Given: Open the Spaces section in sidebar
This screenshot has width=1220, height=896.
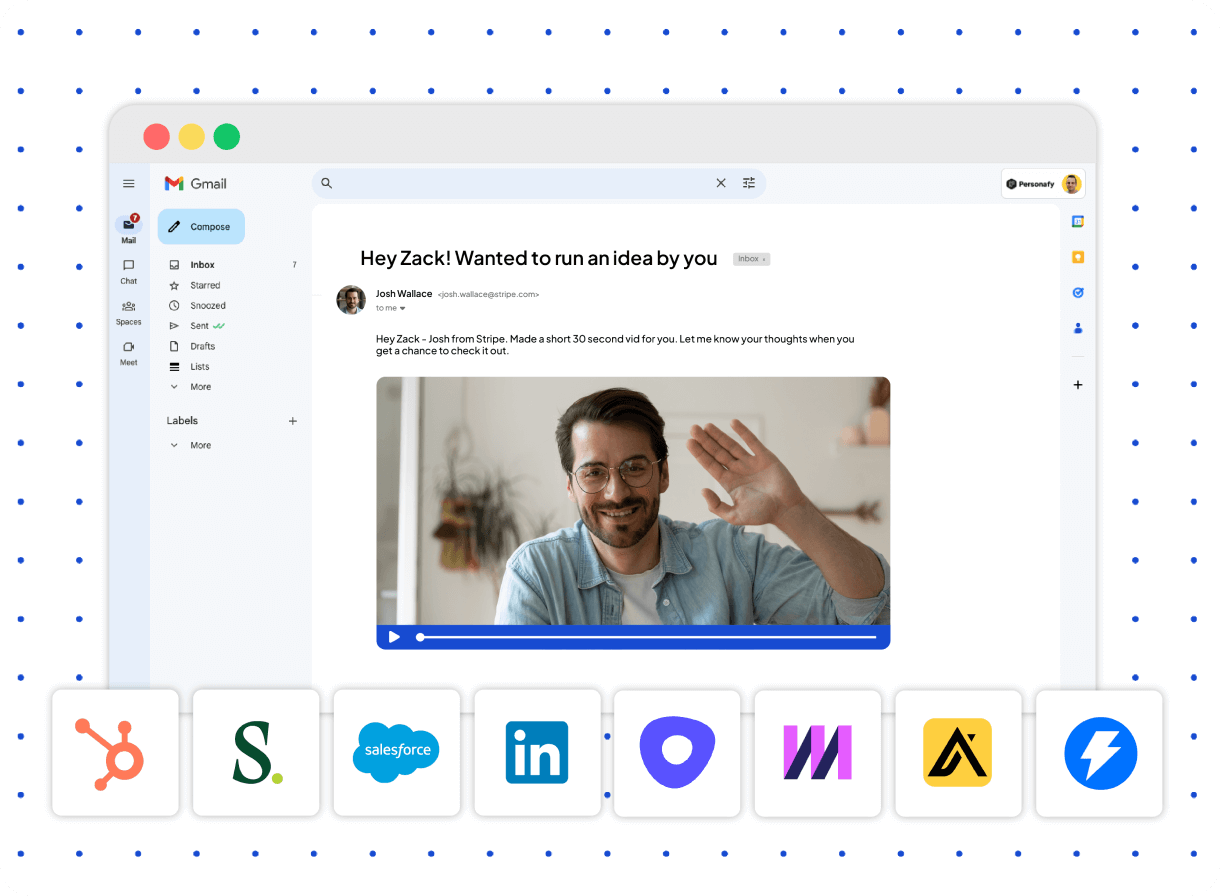Looking at the screenshot, I should pos(129,313).
